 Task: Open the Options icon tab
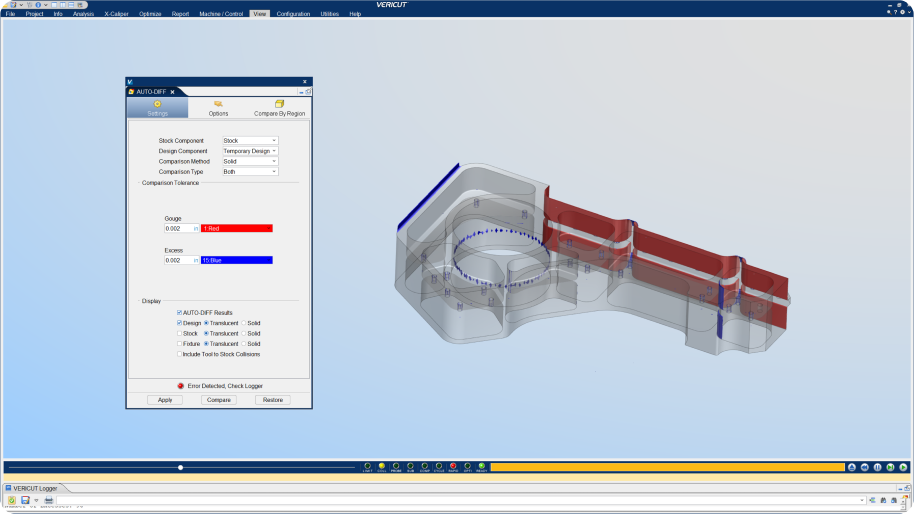tap(218, 104)
